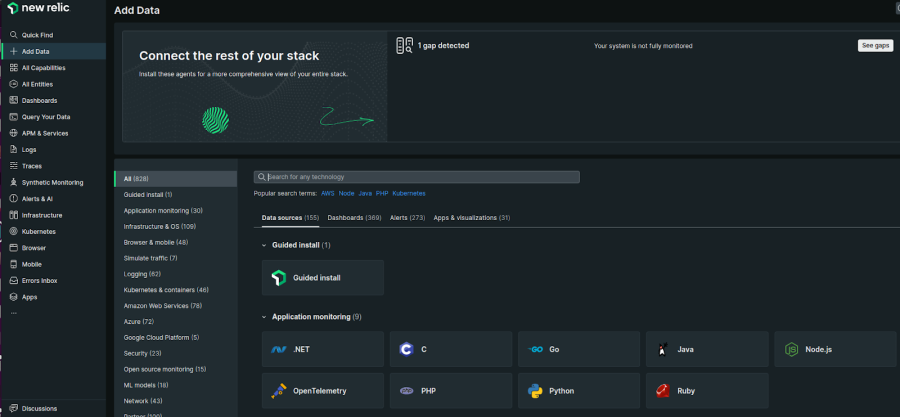This screenshot has width=900, height=417.
Task: Click the magnifier icon in technology search
Action: coord(262,177)
